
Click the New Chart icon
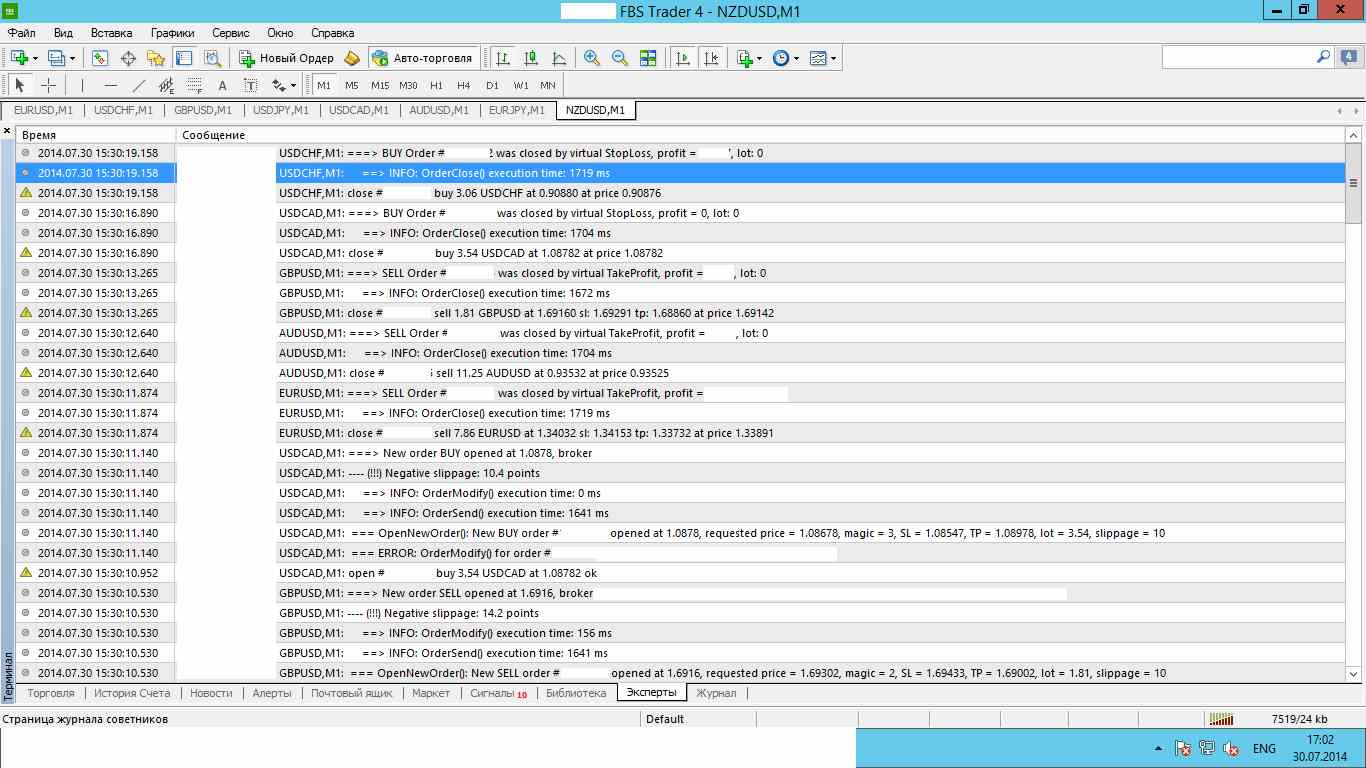20,58
